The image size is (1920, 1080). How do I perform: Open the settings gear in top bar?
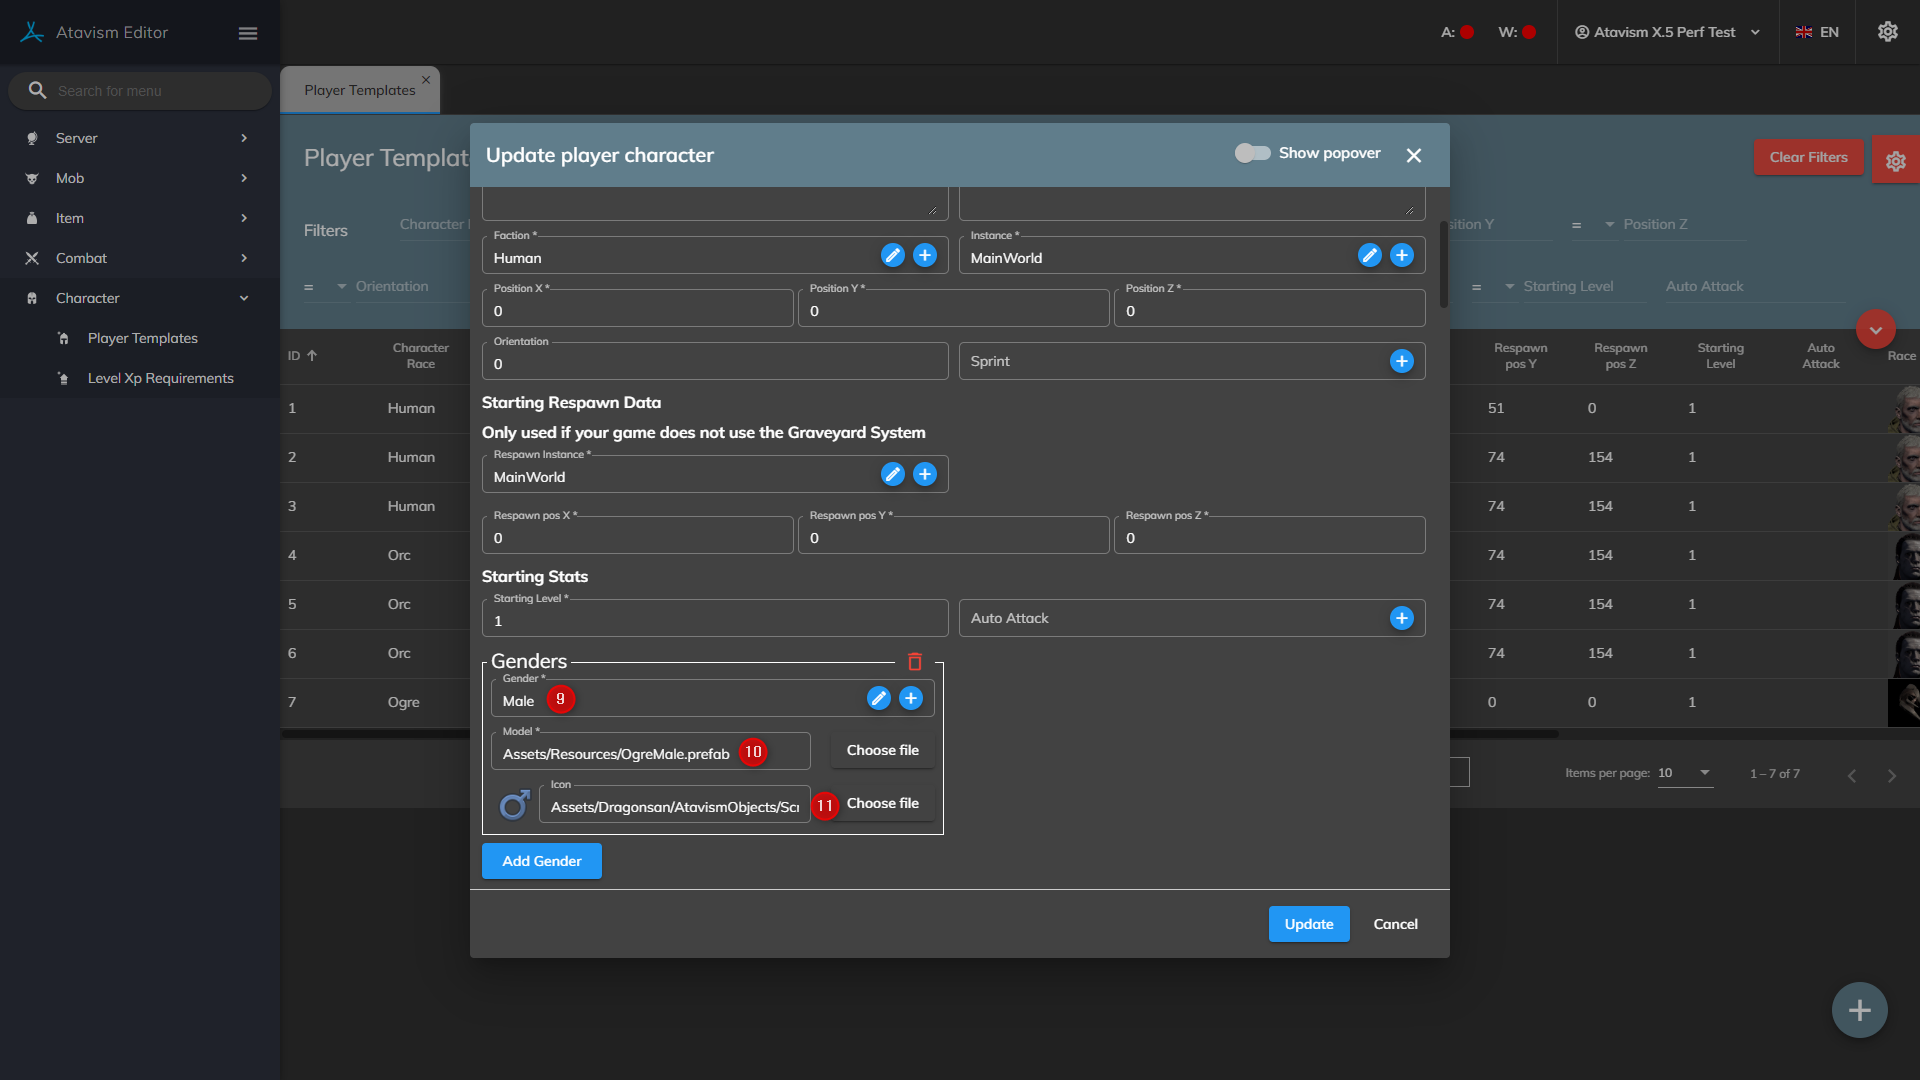(x=1887, y=32)
